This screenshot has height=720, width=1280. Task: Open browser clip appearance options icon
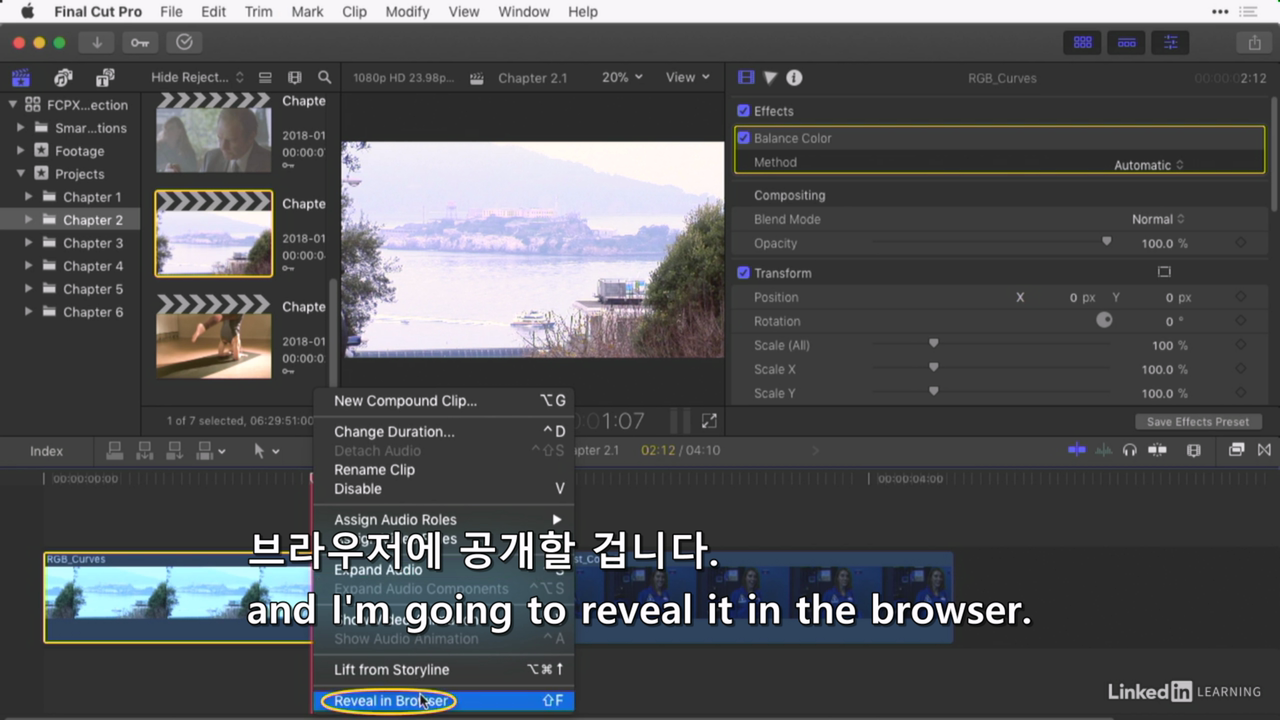pos(265,77)
